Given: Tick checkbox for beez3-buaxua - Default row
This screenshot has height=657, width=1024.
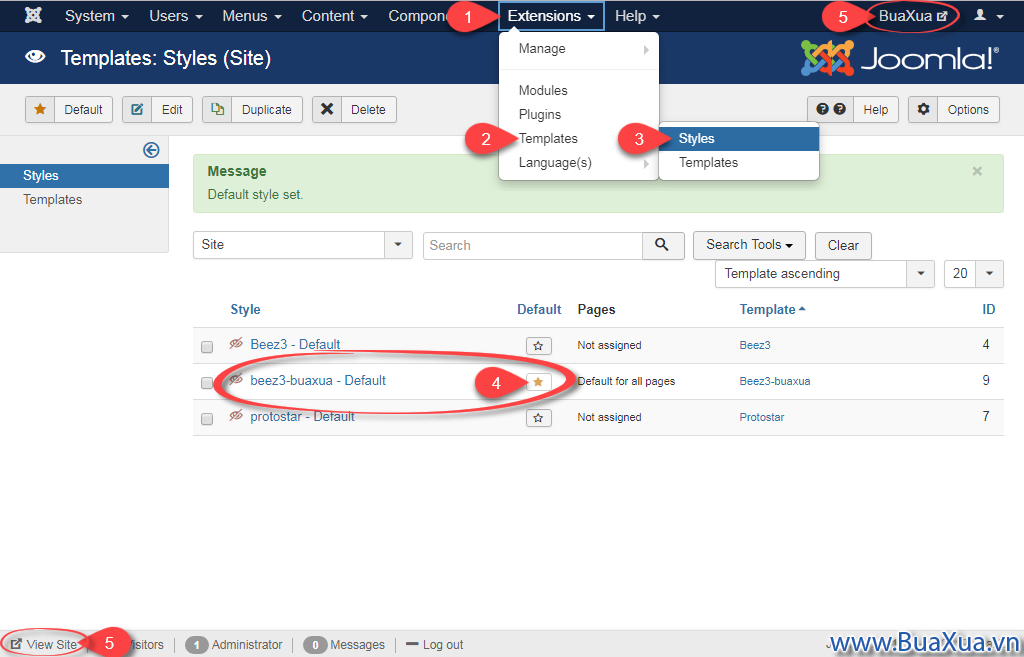Looking at the screenshot, I should click(x=207, y=383).
